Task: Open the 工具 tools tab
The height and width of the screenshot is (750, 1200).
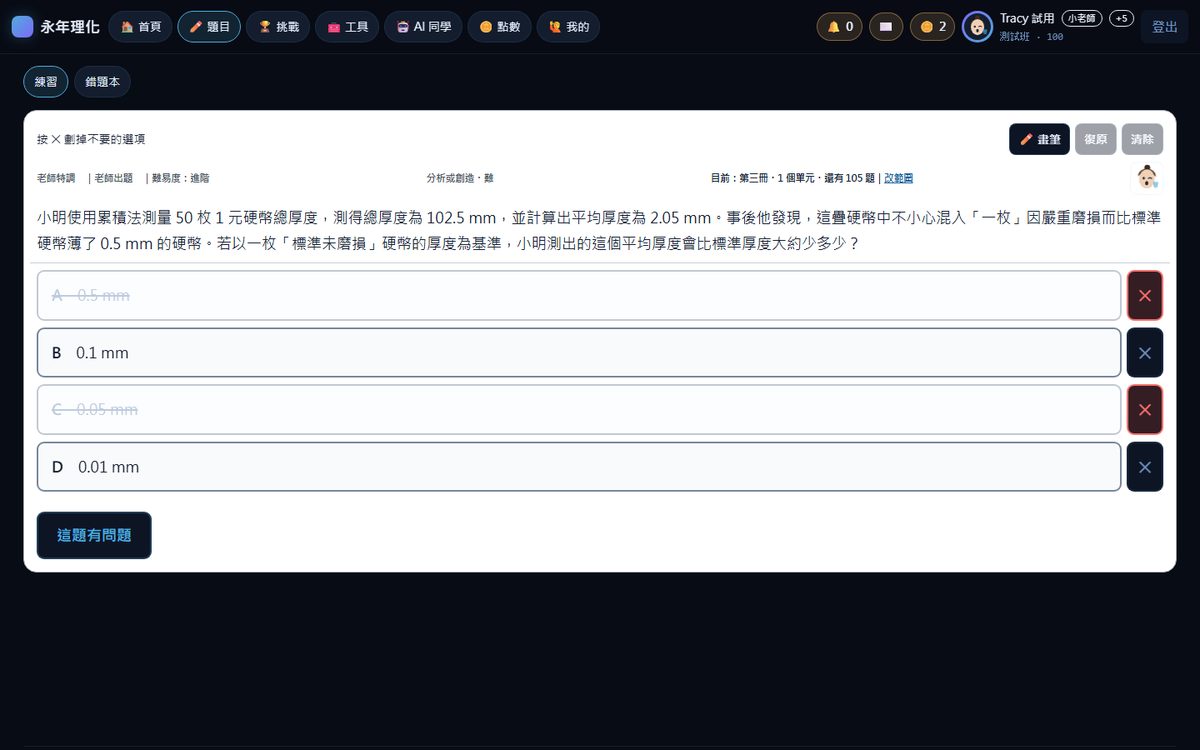Action: (347, 27)
